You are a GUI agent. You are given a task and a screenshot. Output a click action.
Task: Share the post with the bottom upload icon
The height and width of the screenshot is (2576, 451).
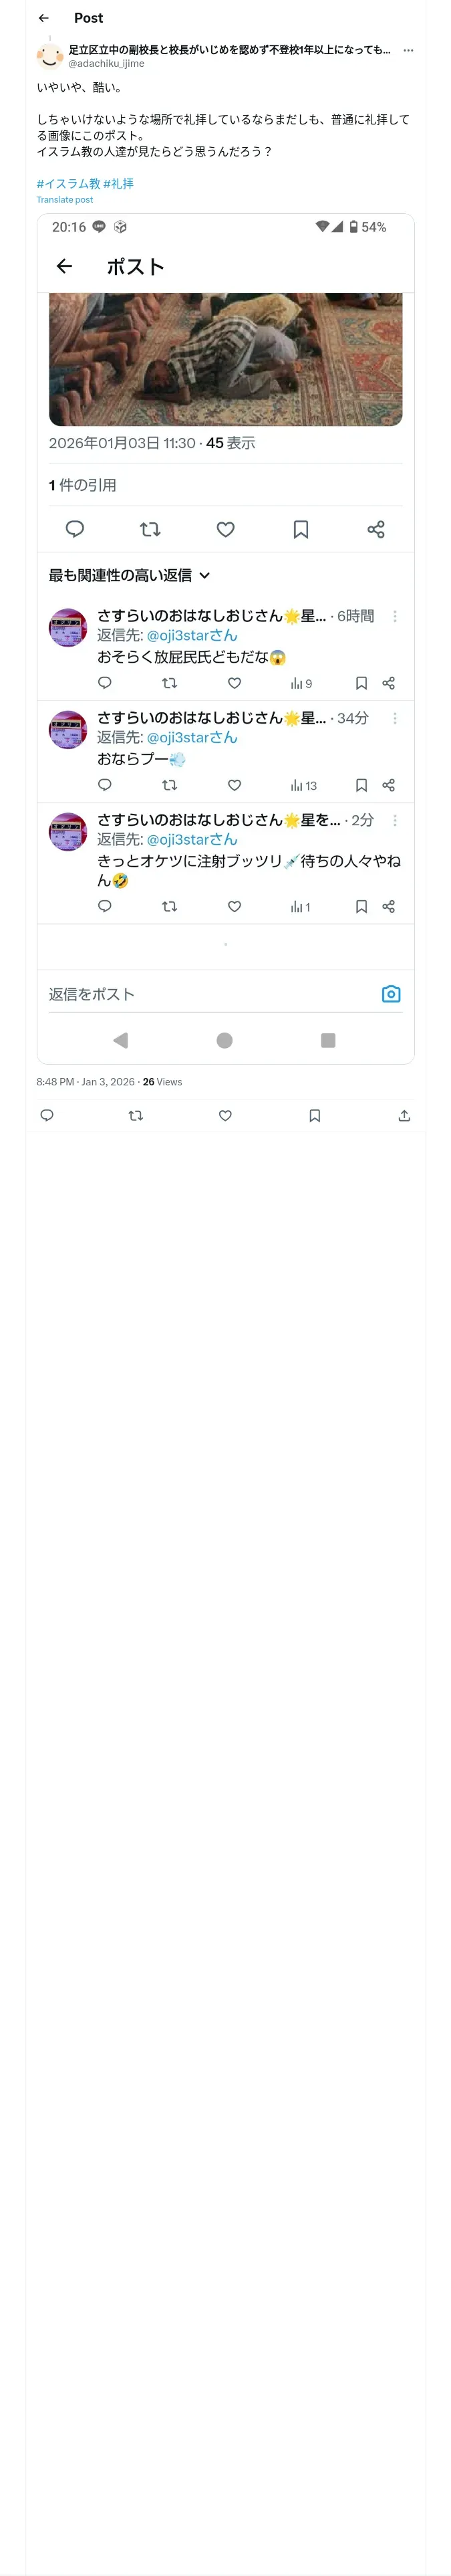404,1115
